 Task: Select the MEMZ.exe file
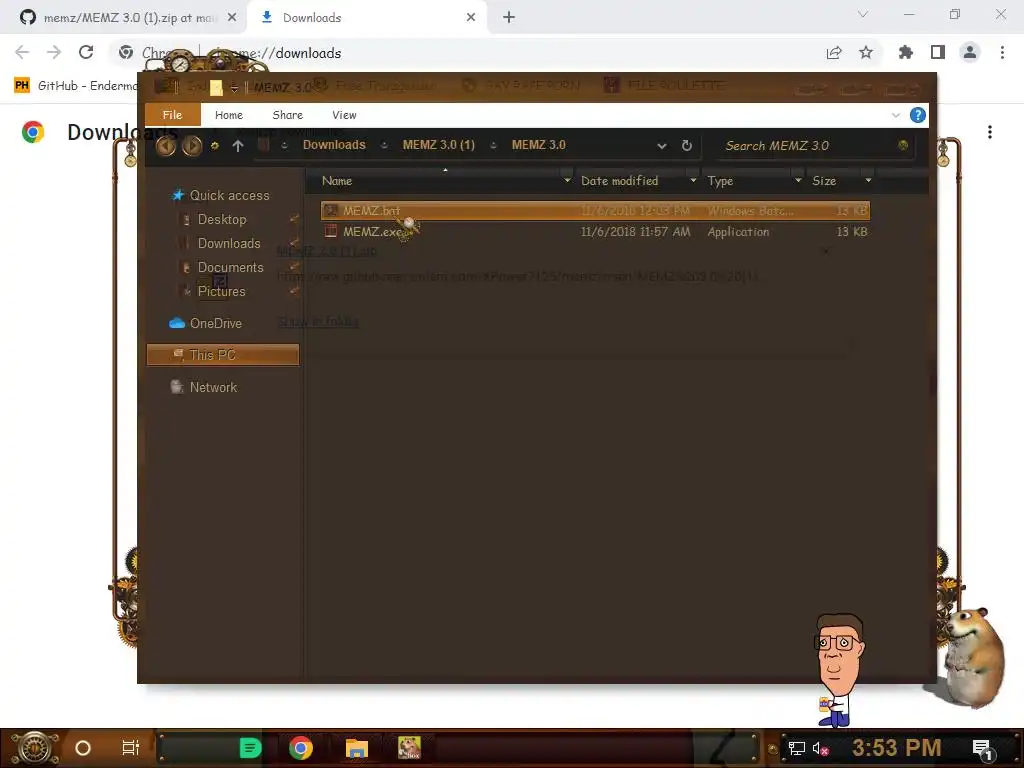[x=595, y=231]
